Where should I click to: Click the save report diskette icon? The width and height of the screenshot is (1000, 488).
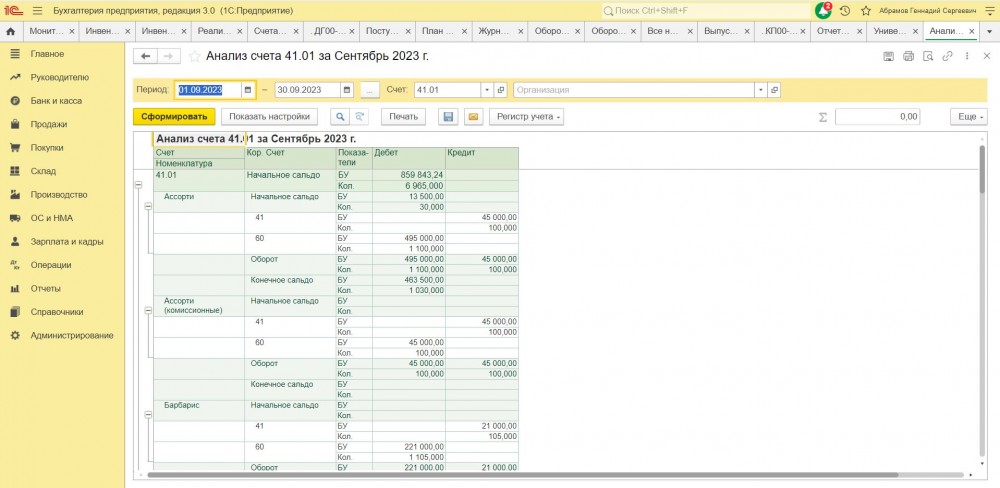point(448,117)
